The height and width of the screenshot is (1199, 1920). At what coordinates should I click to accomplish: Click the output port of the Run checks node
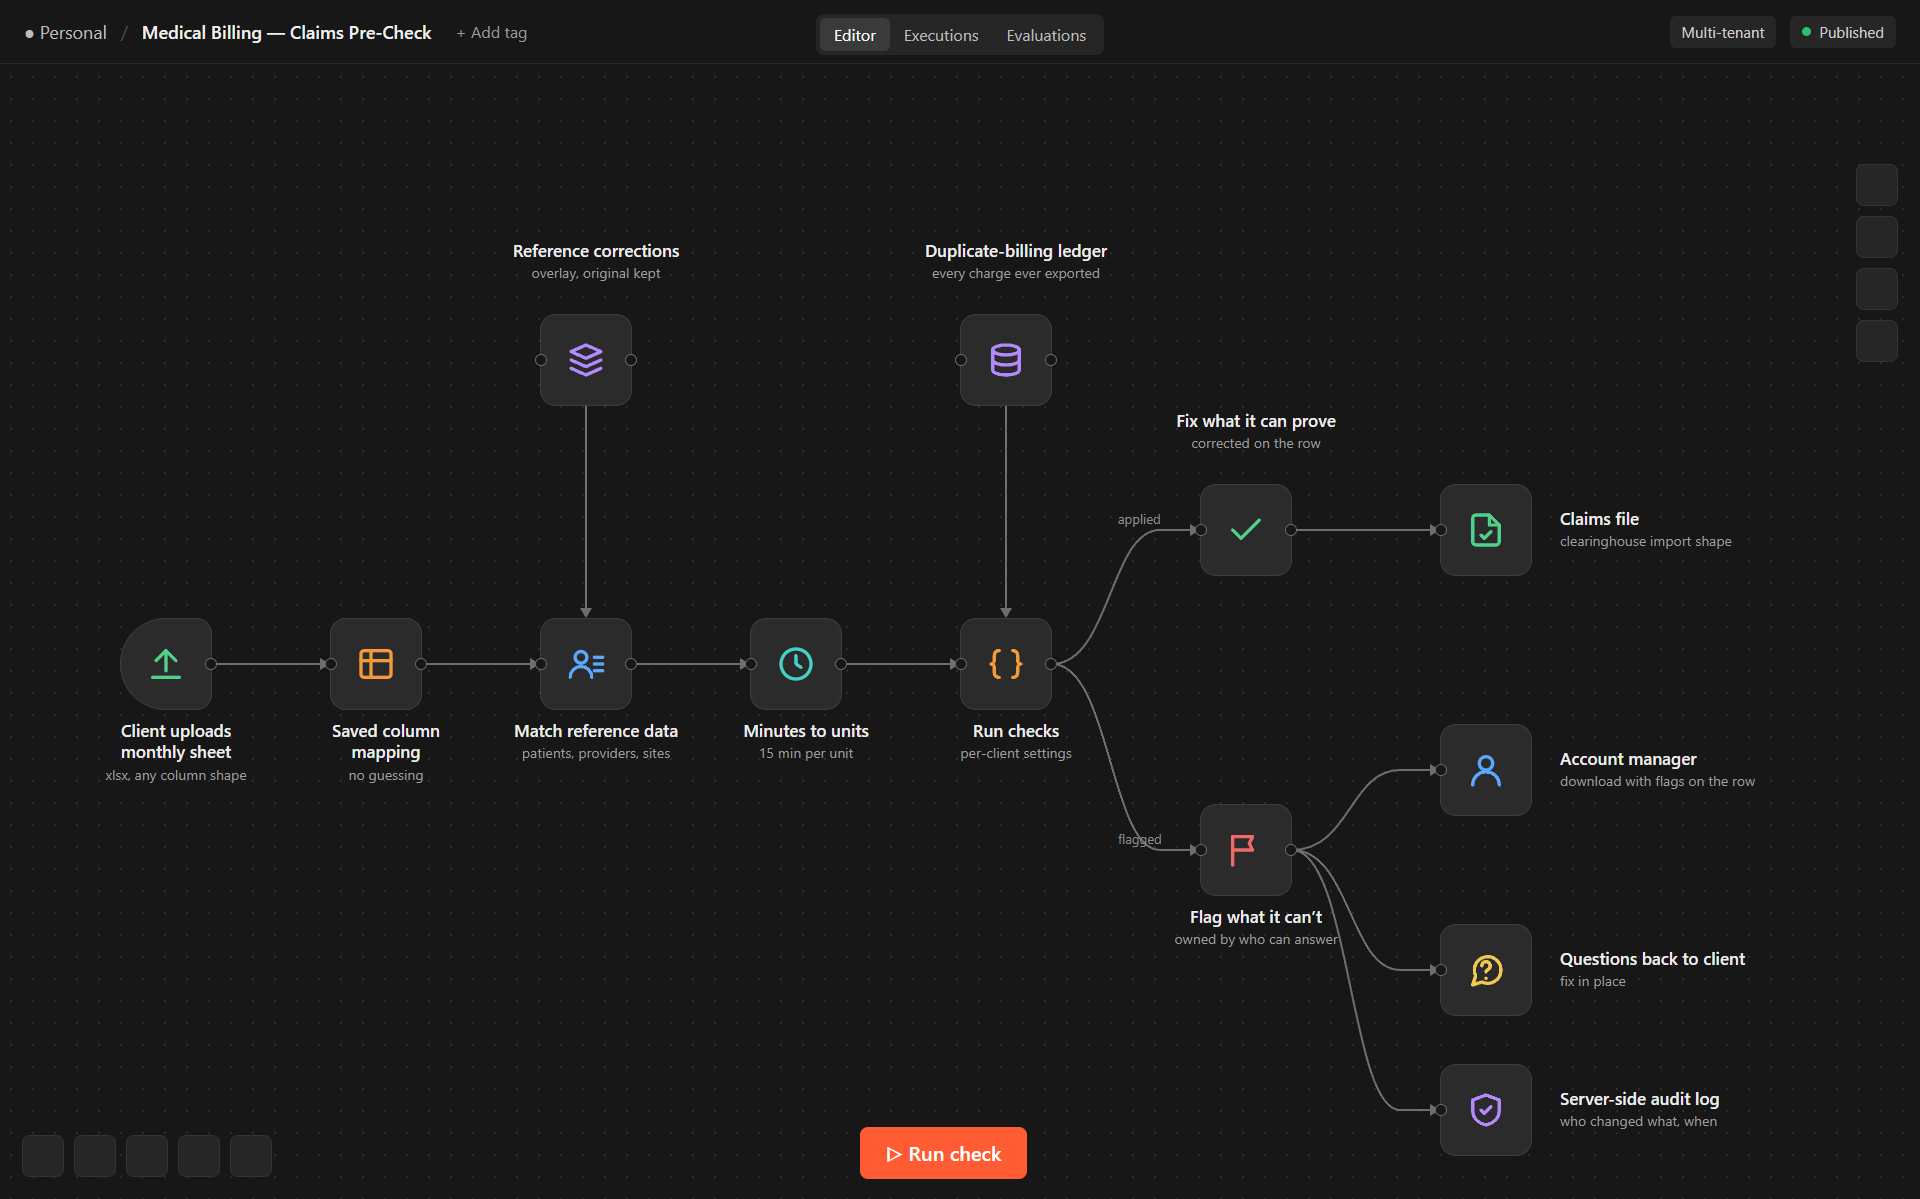(x=1051, y=664)
